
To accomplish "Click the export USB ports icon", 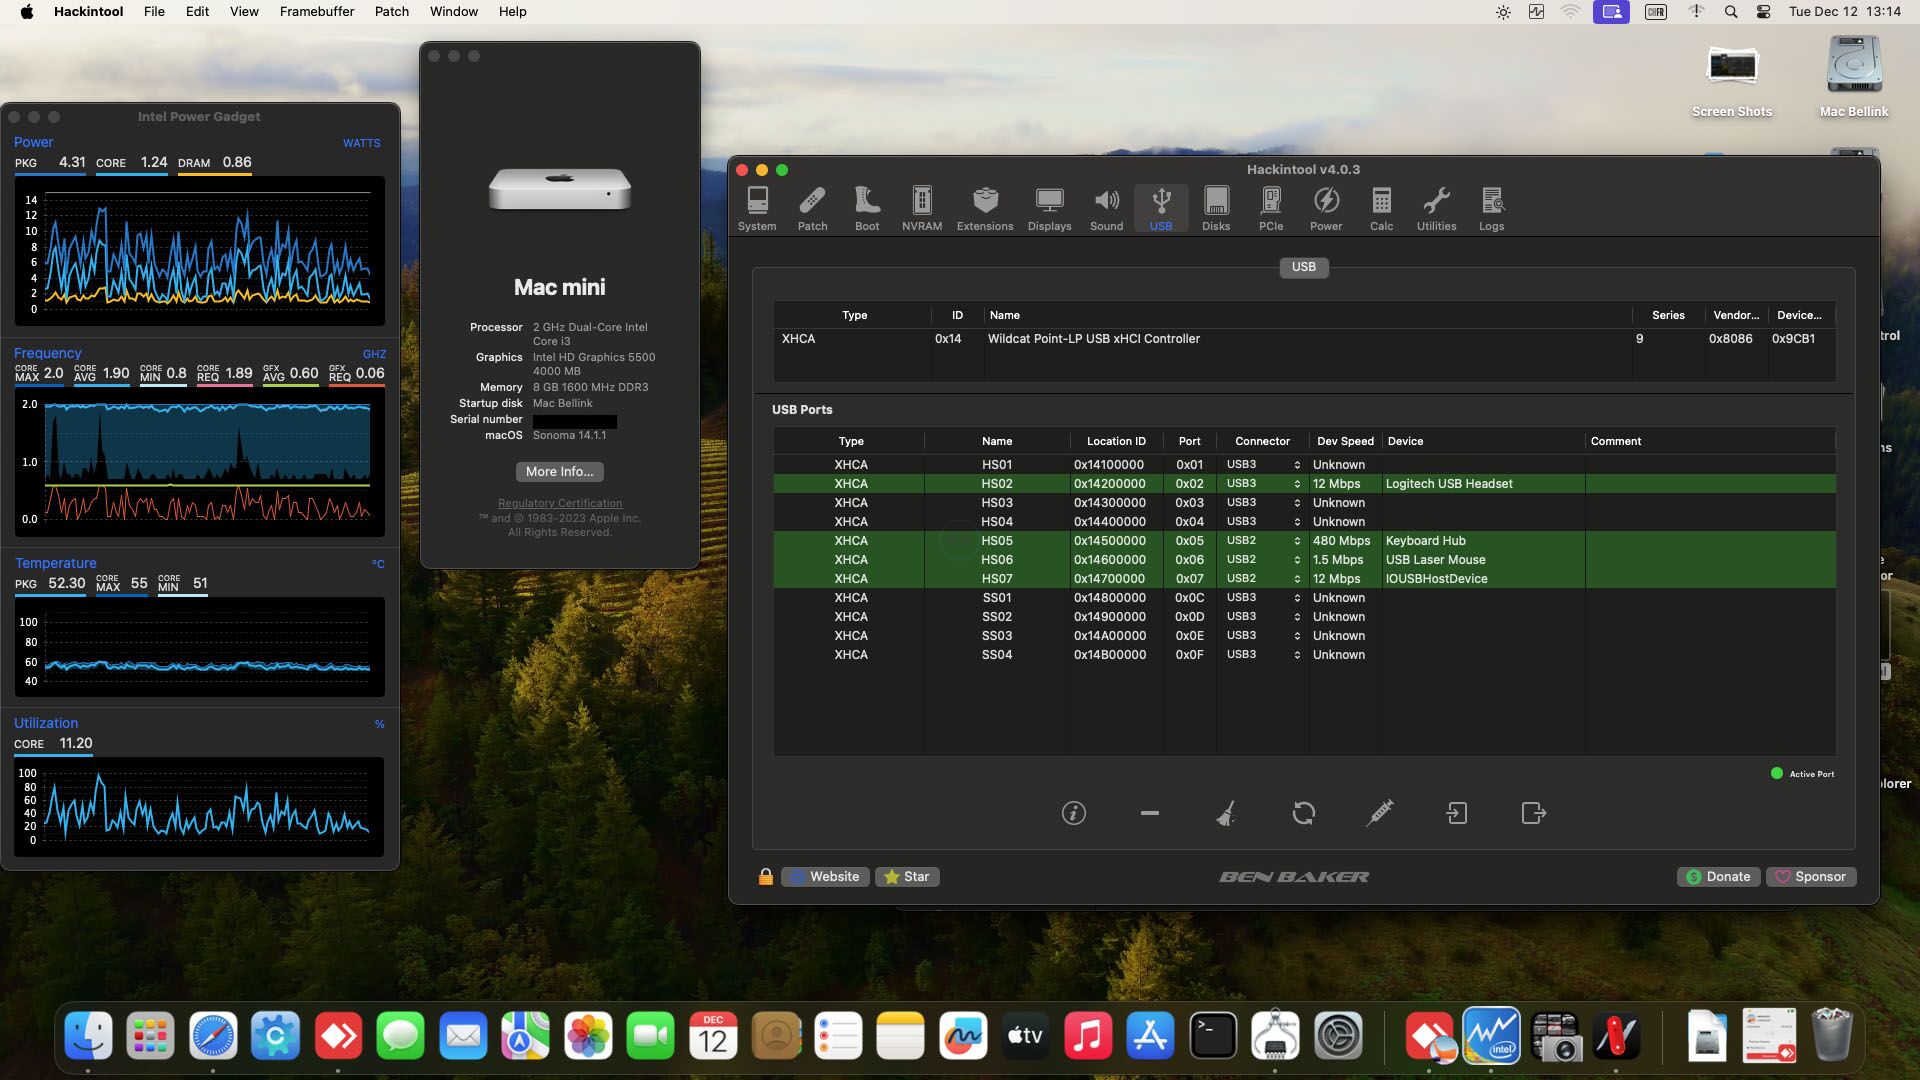I will click(1533, 813).
